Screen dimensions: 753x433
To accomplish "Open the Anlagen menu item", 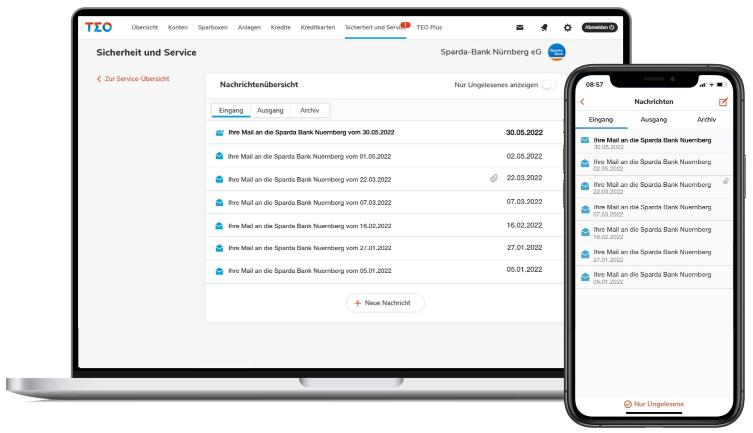I will click(249, 27).
